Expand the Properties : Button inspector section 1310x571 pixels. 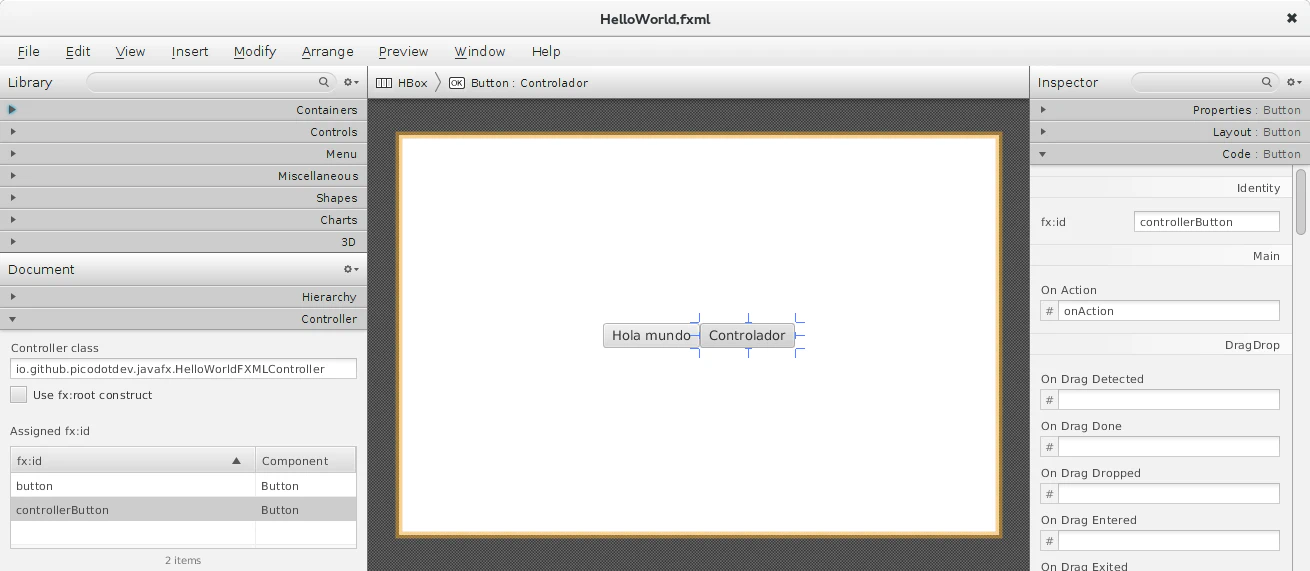click(x=1043, y=110)
